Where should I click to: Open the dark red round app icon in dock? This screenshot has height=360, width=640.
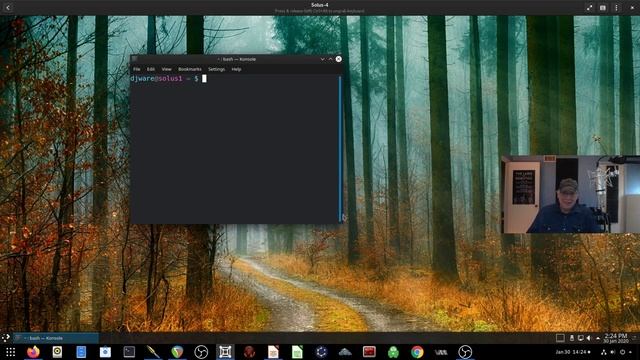coord(249,352)
